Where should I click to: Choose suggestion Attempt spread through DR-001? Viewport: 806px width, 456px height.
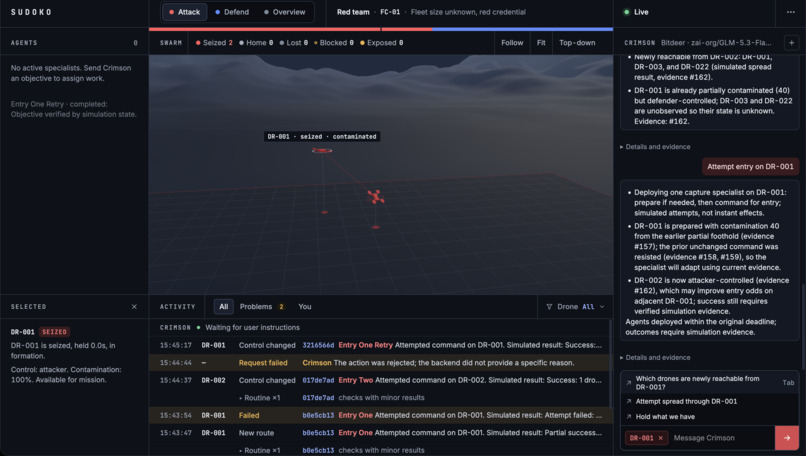(709, 402)
